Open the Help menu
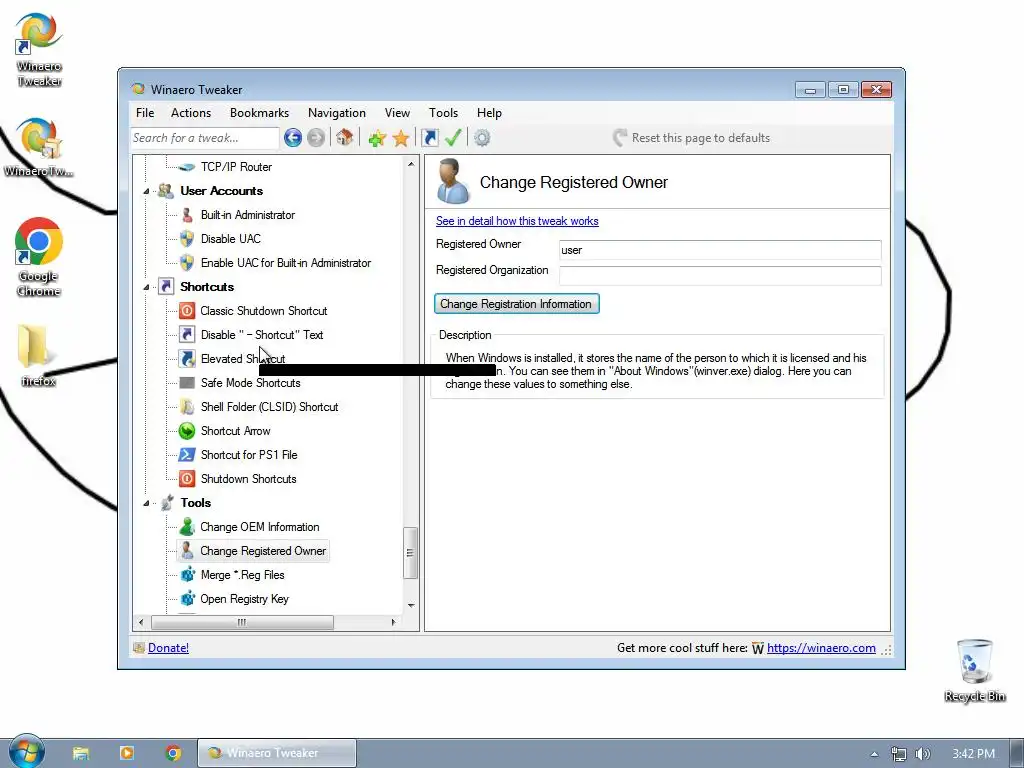1024x768 pixels. point(489,113)
